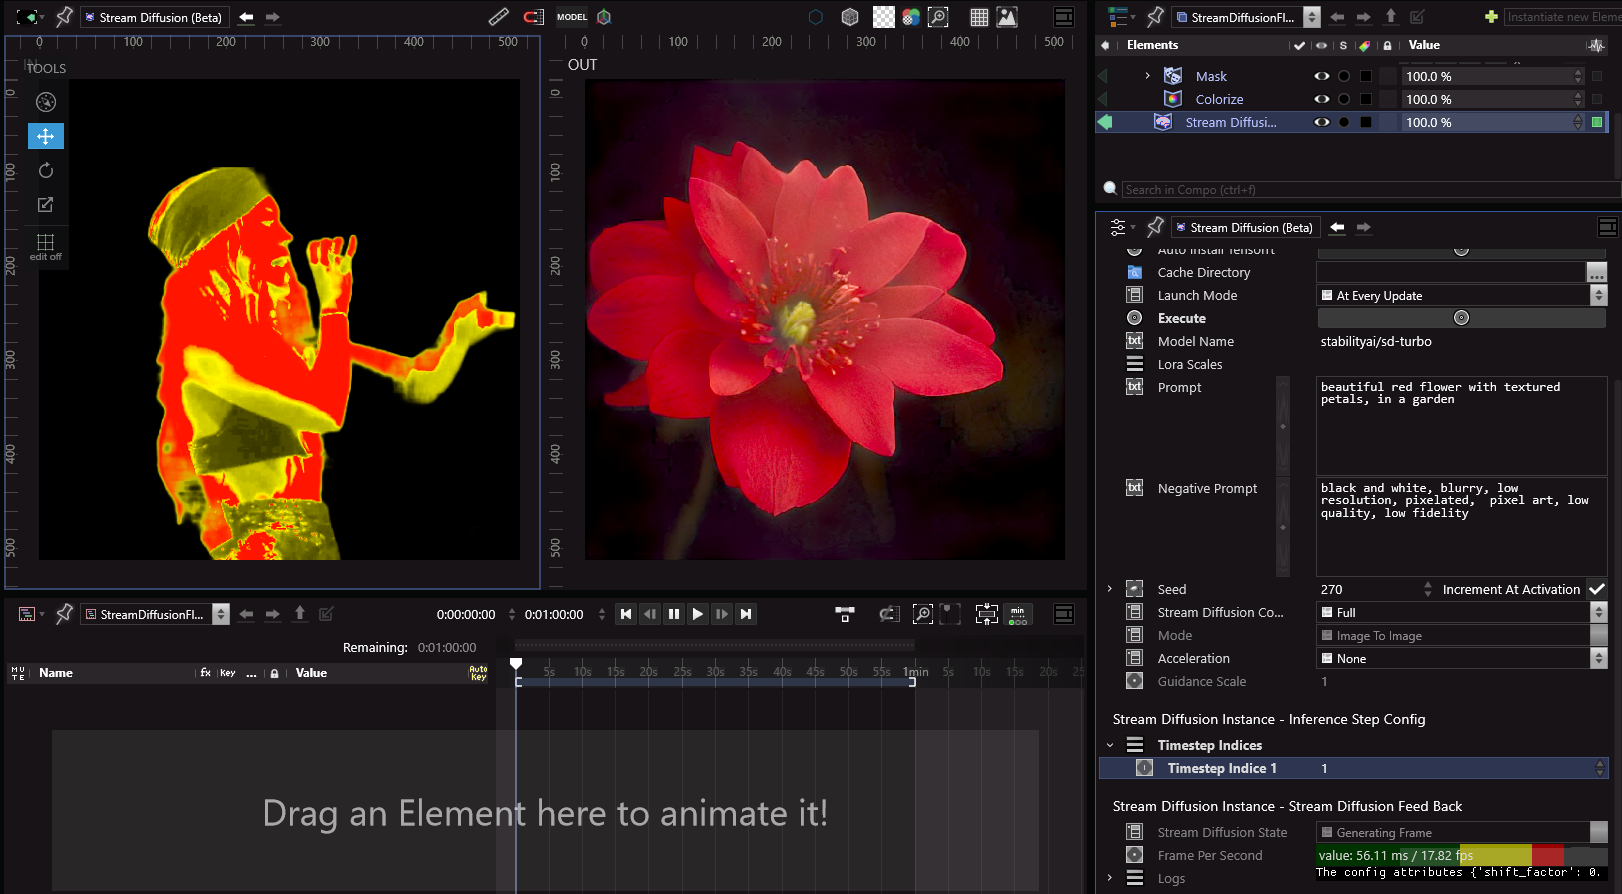The image size is (1622, 894).
Task: Go back in viewport history arrow
Action: (246, 17)
